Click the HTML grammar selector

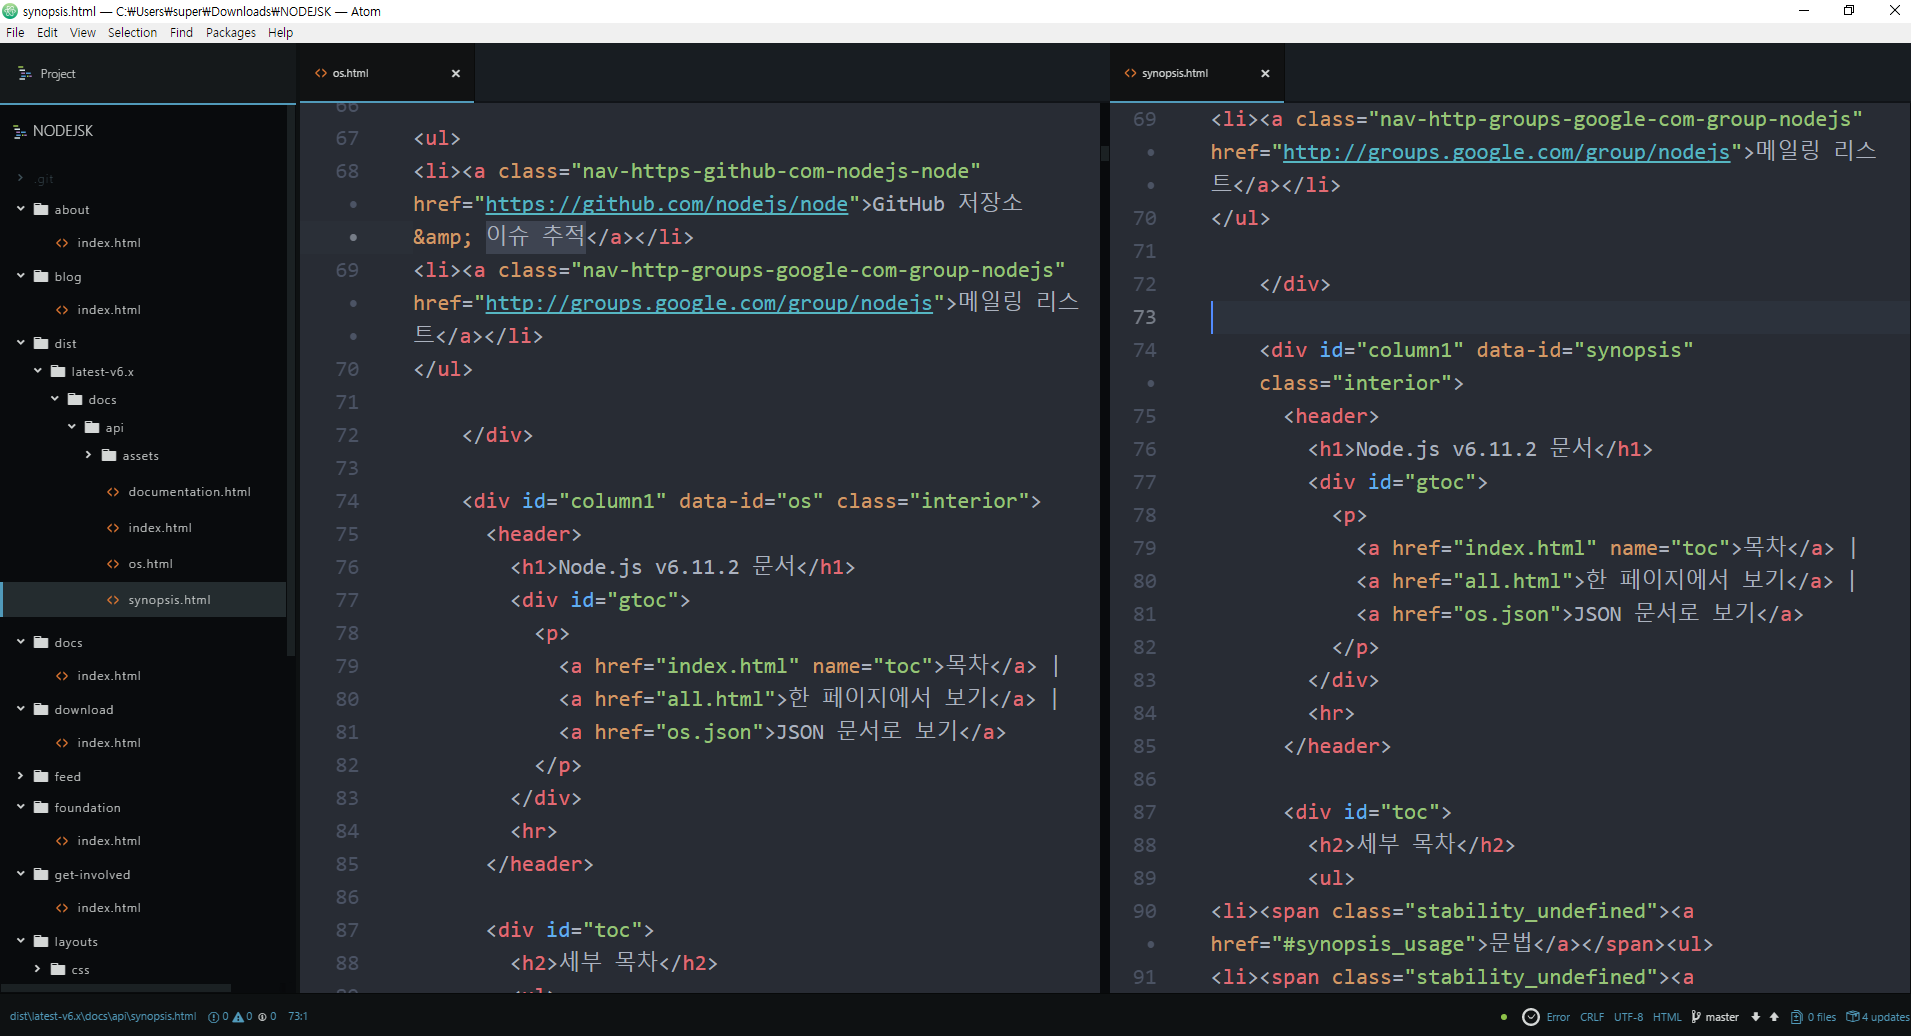tap(1667, 1017)
